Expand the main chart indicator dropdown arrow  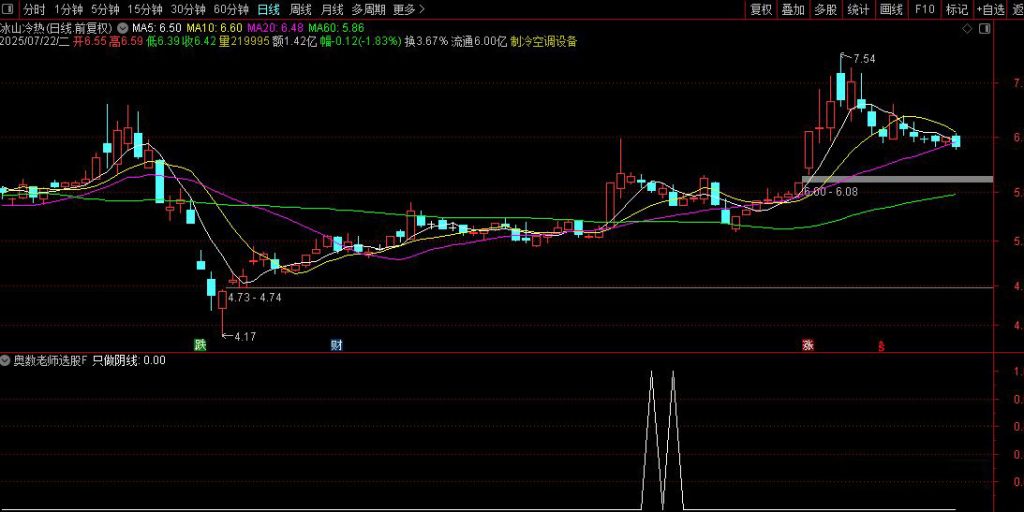pos(122,29)
